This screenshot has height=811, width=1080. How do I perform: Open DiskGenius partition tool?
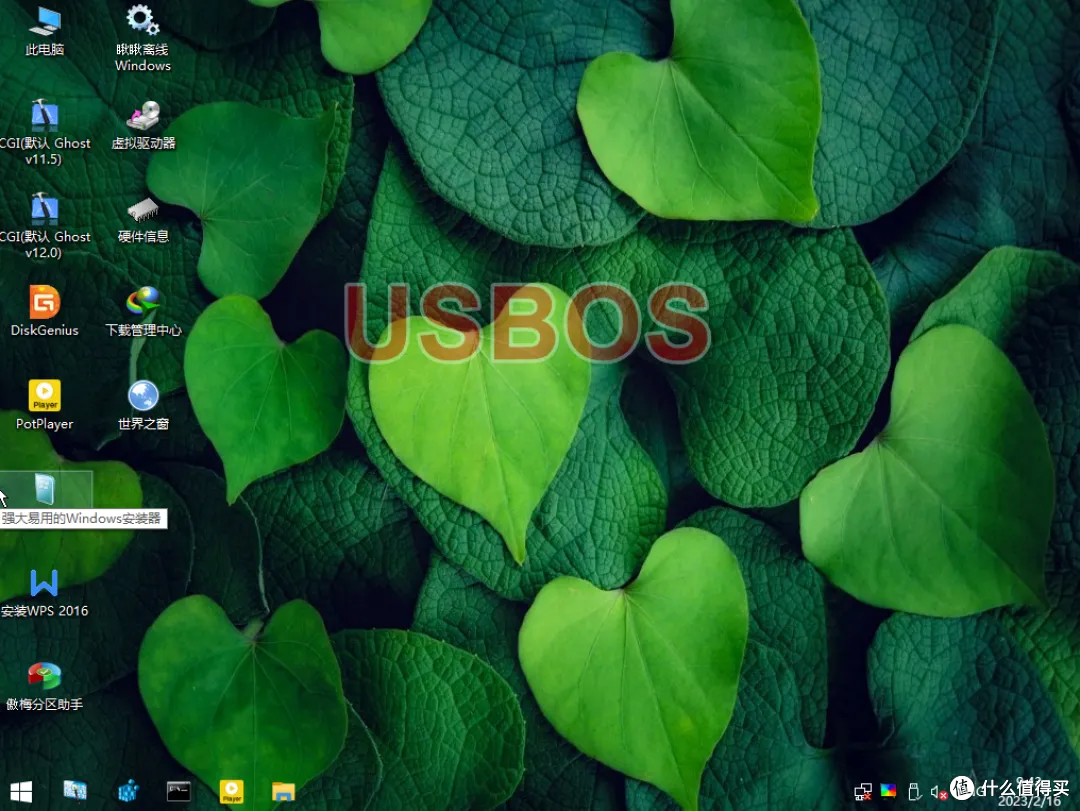44,305
